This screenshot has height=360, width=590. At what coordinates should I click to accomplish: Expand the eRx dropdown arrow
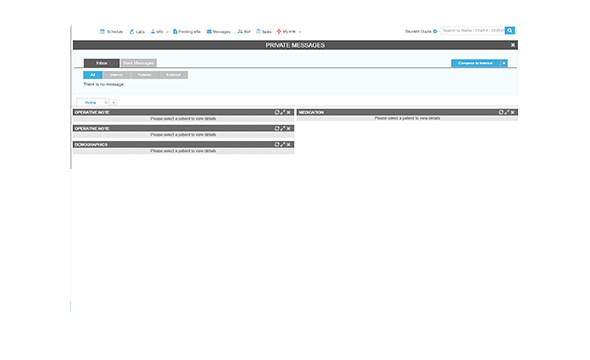coord(167,32)
